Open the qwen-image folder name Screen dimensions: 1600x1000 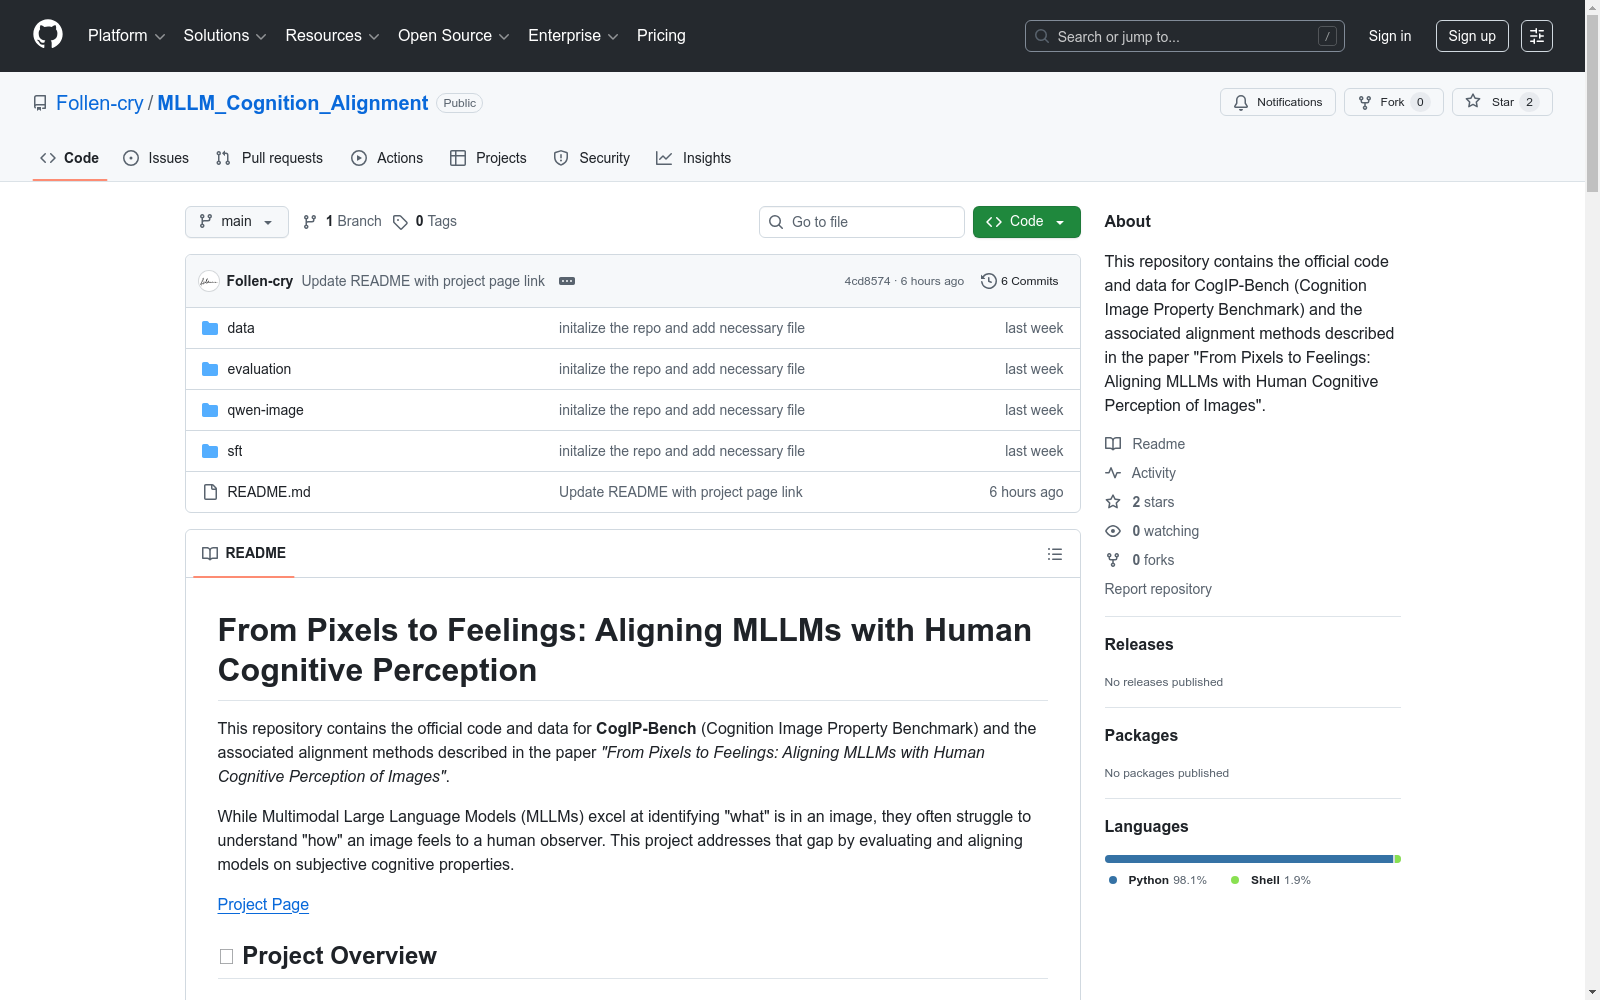[x=265, y=410]
